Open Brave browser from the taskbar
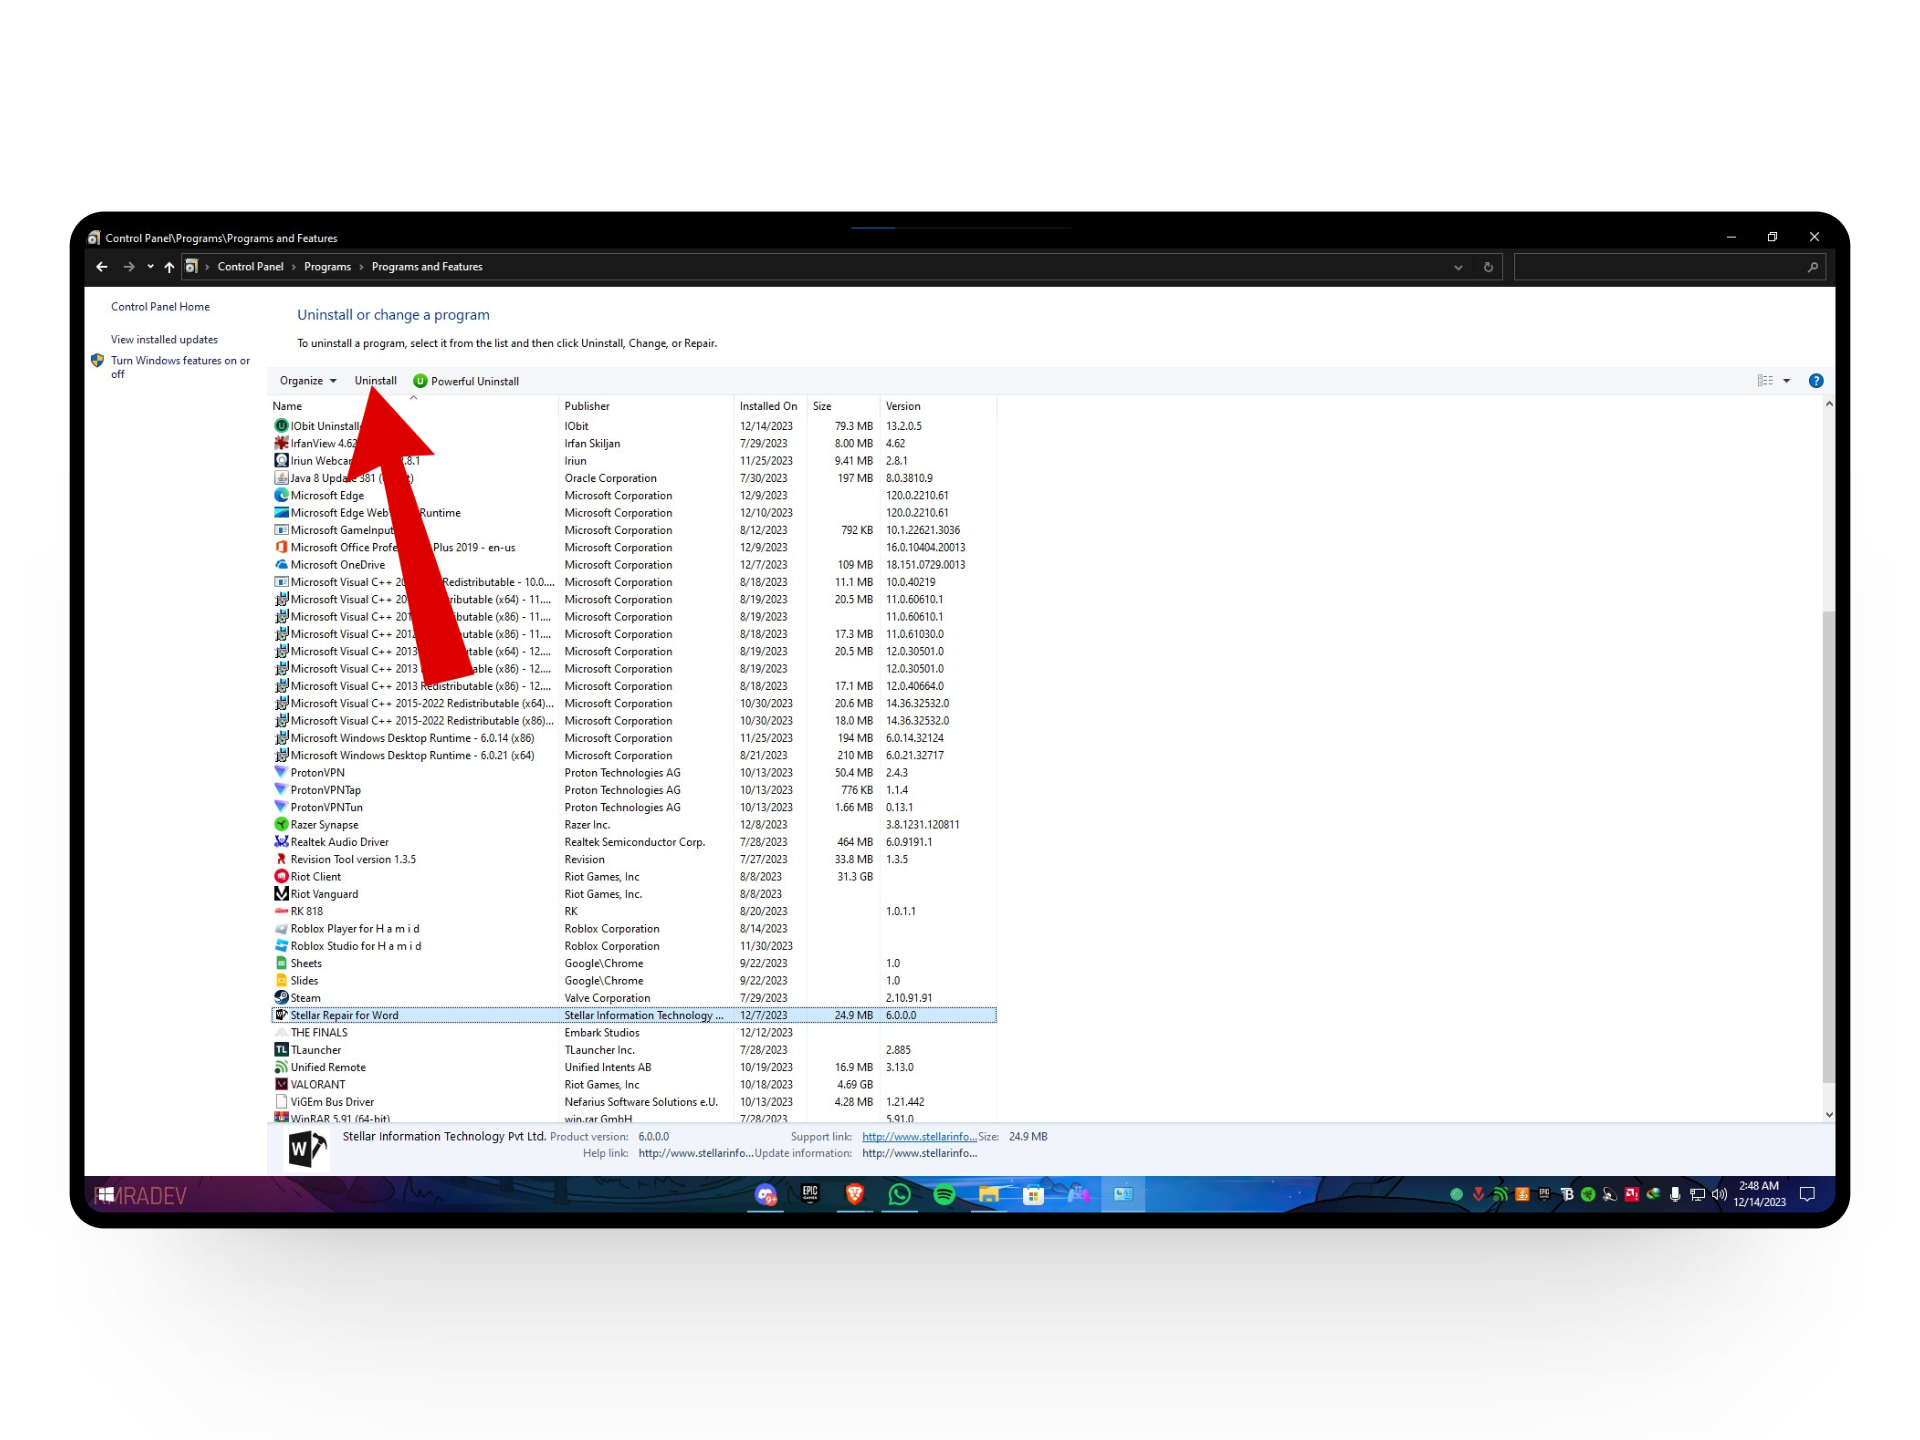 [854, 1194]
